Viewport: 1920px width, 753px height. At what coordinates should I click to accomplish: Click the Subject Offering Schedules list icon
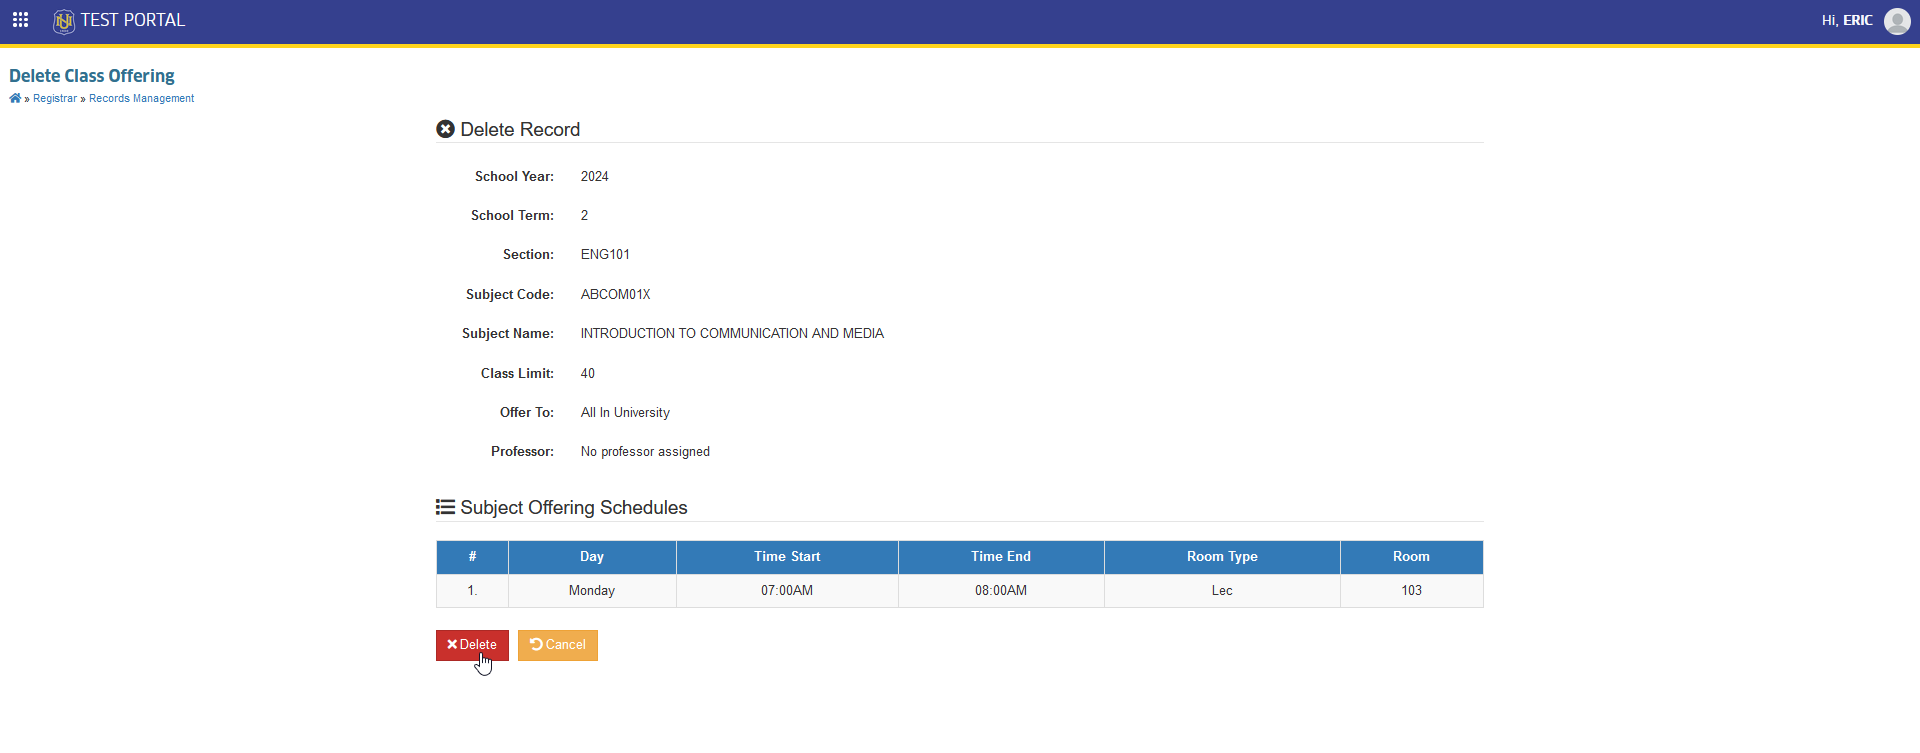(446, 507)
